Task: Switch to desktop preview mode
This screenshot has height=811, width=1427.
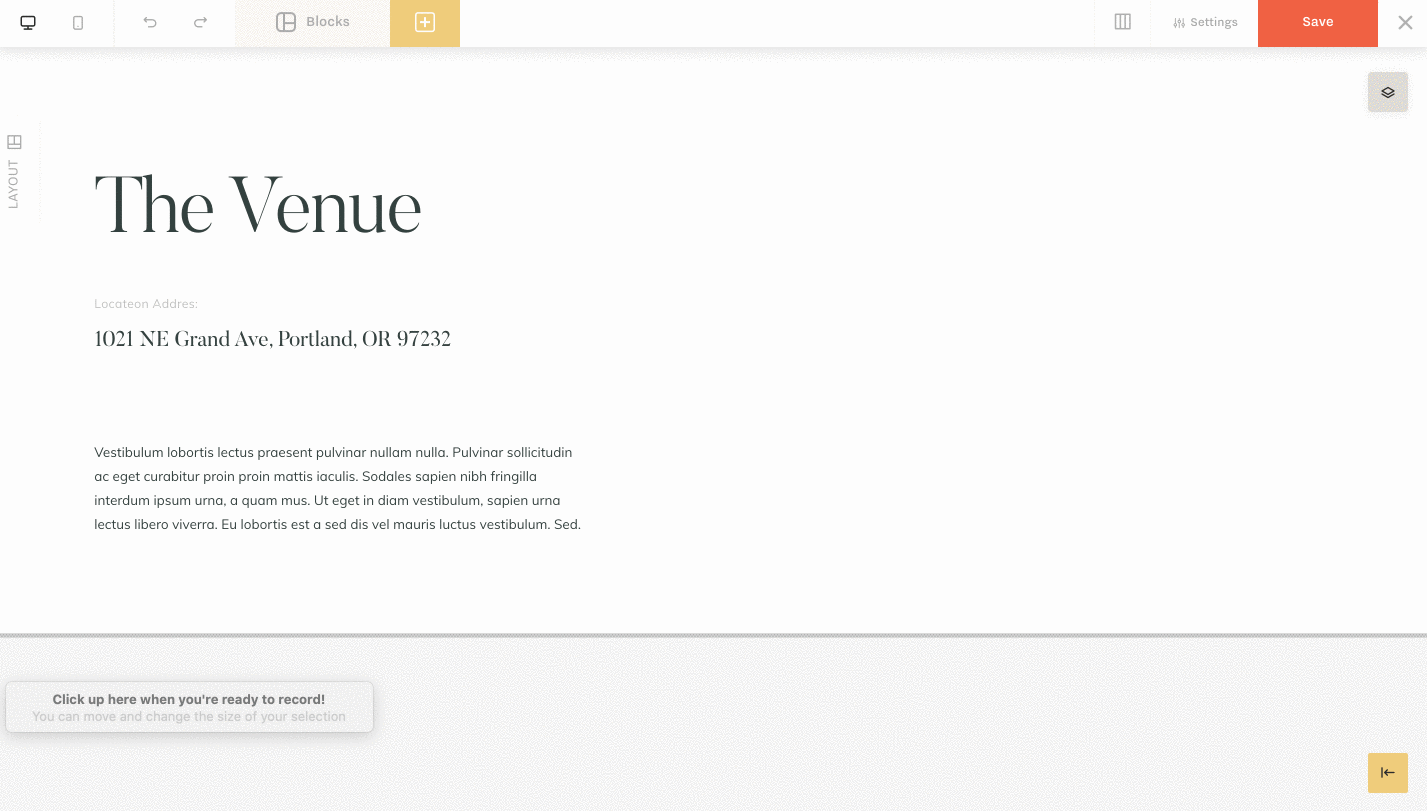Action: click(28, 22)
